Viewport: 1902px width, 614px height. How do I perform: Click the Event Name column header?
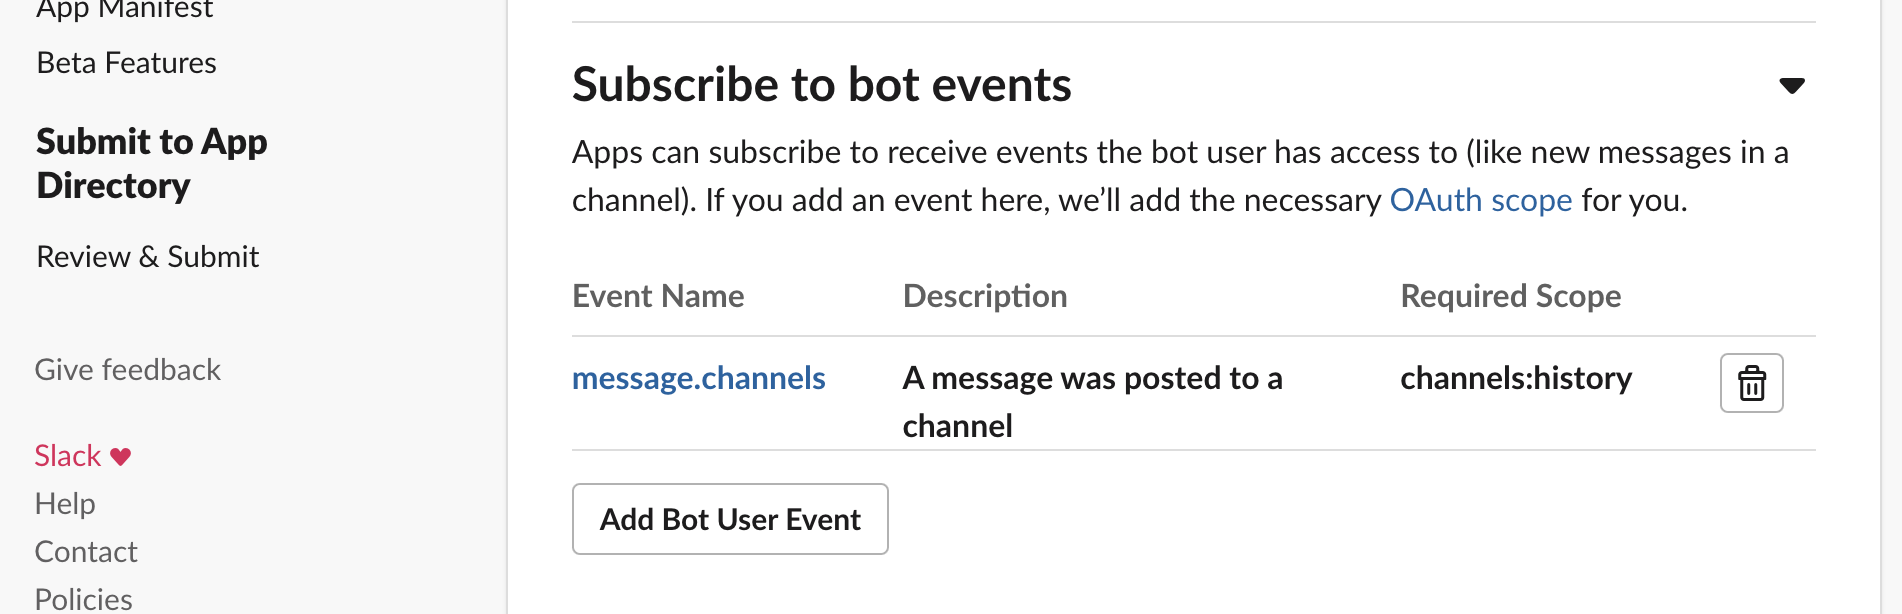pyautogui.click(x=657, y=296)
